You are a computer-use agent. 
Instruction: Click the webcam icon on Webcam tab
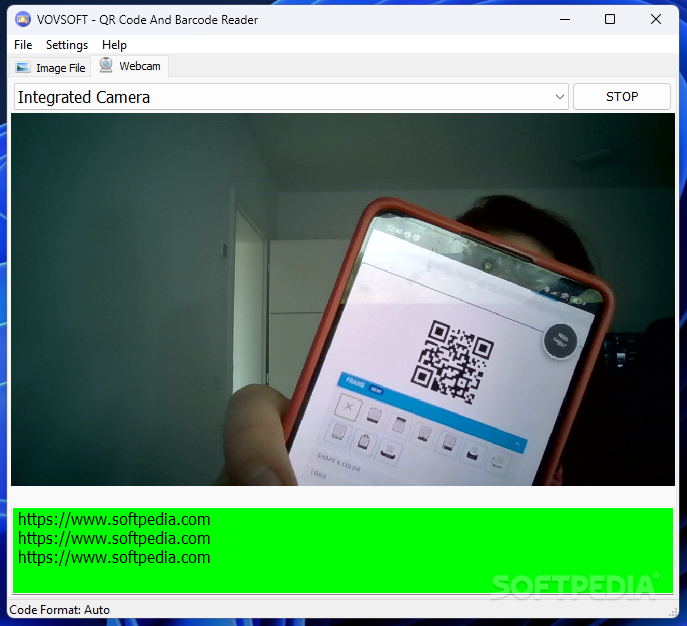pos(106,65)
